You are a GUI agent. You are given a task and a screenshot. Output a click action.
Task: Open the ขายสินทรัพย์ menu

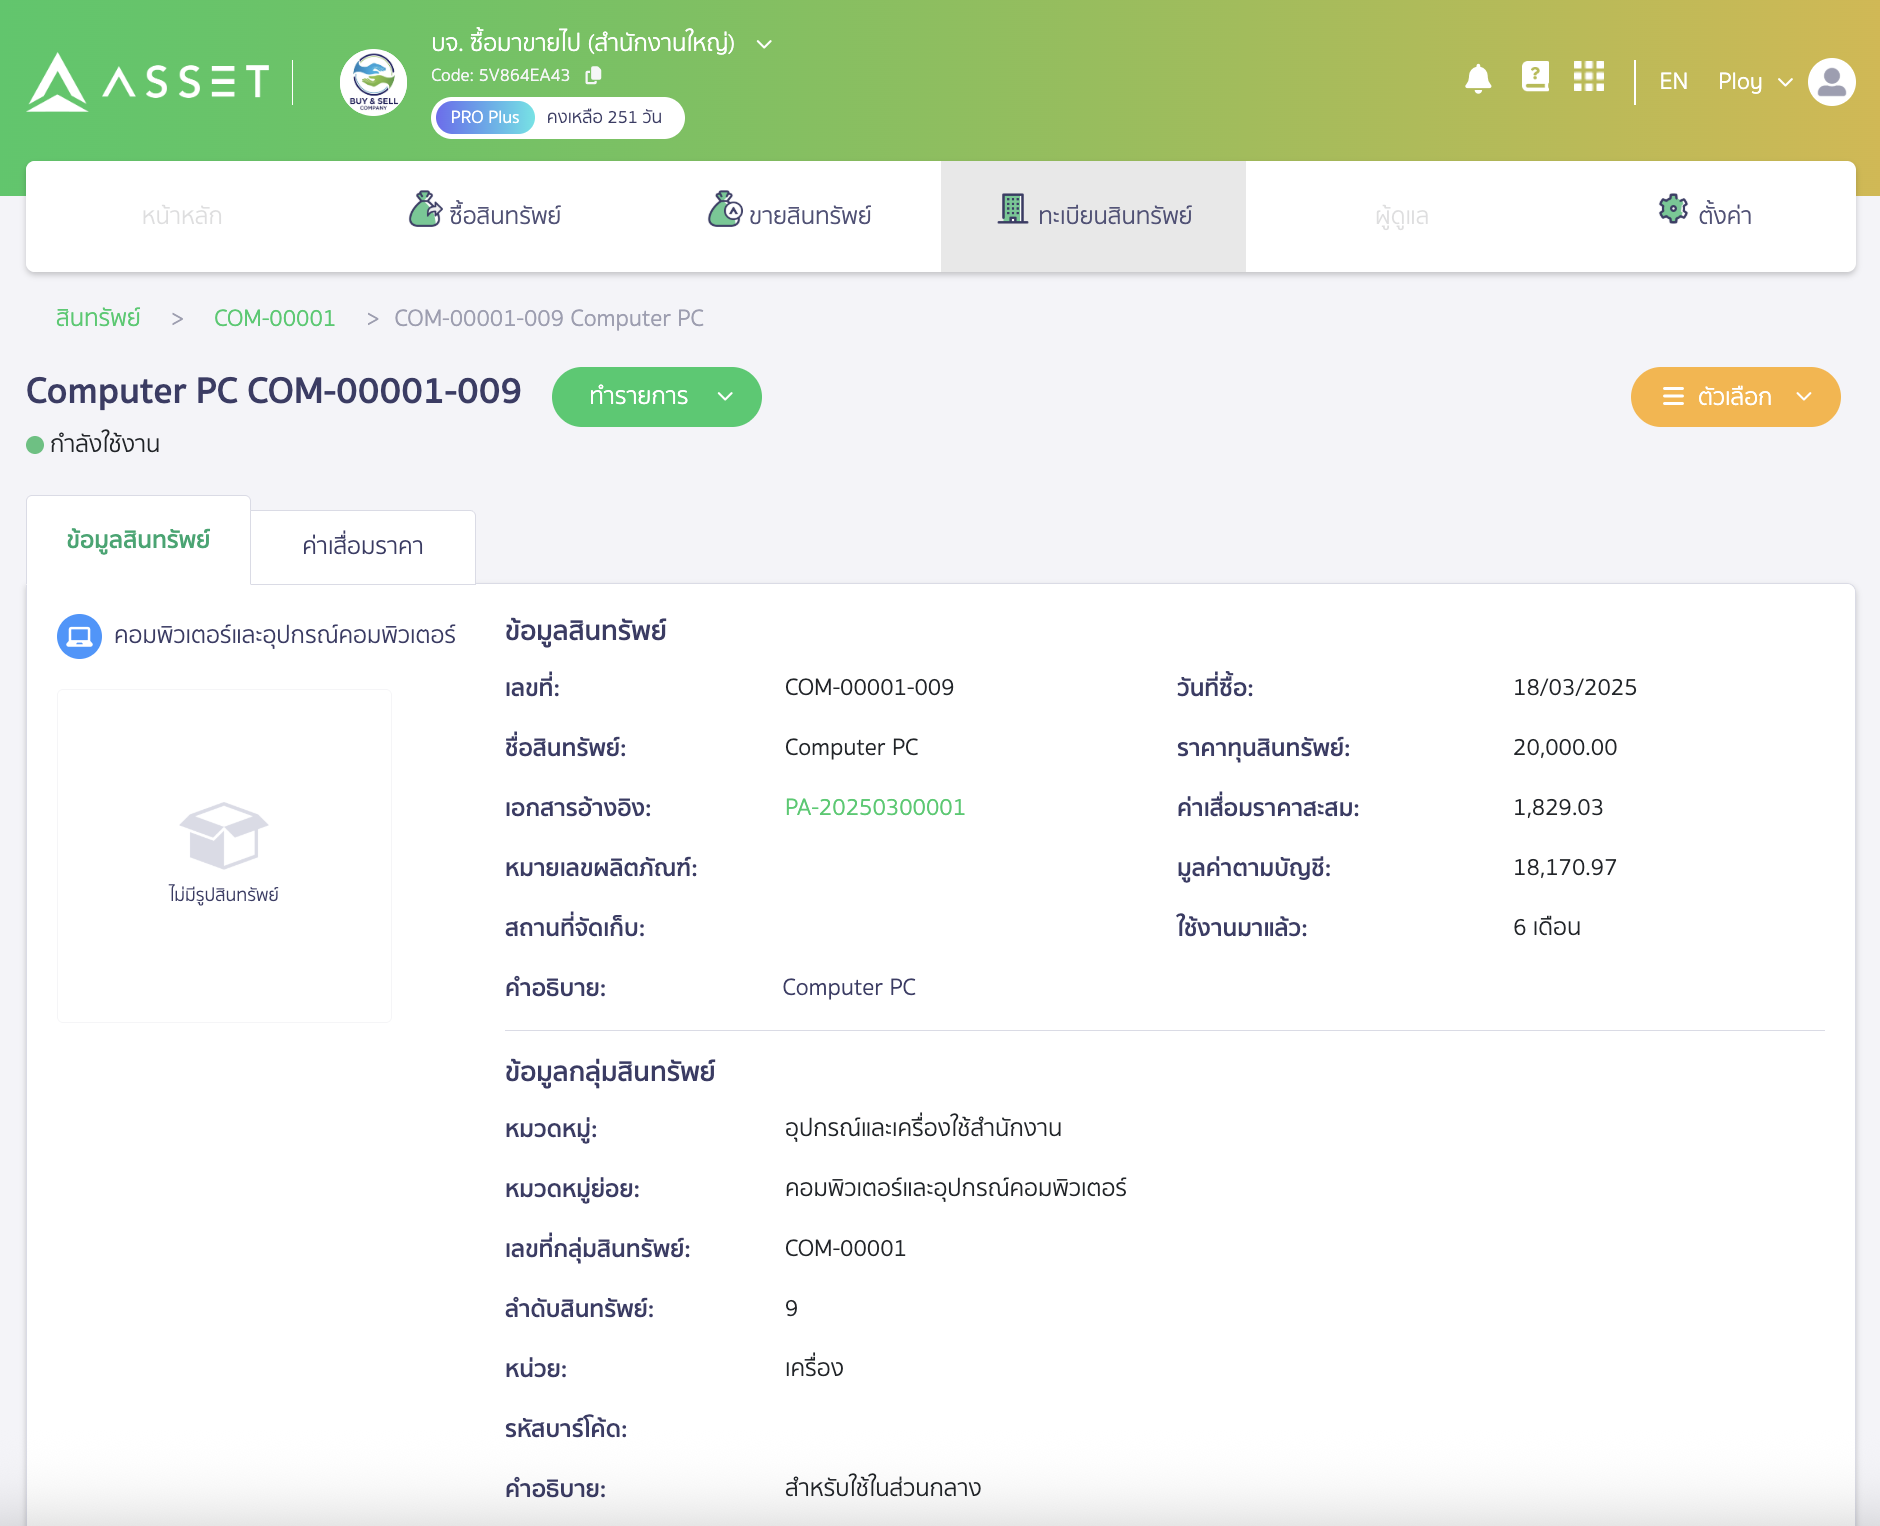790,215
